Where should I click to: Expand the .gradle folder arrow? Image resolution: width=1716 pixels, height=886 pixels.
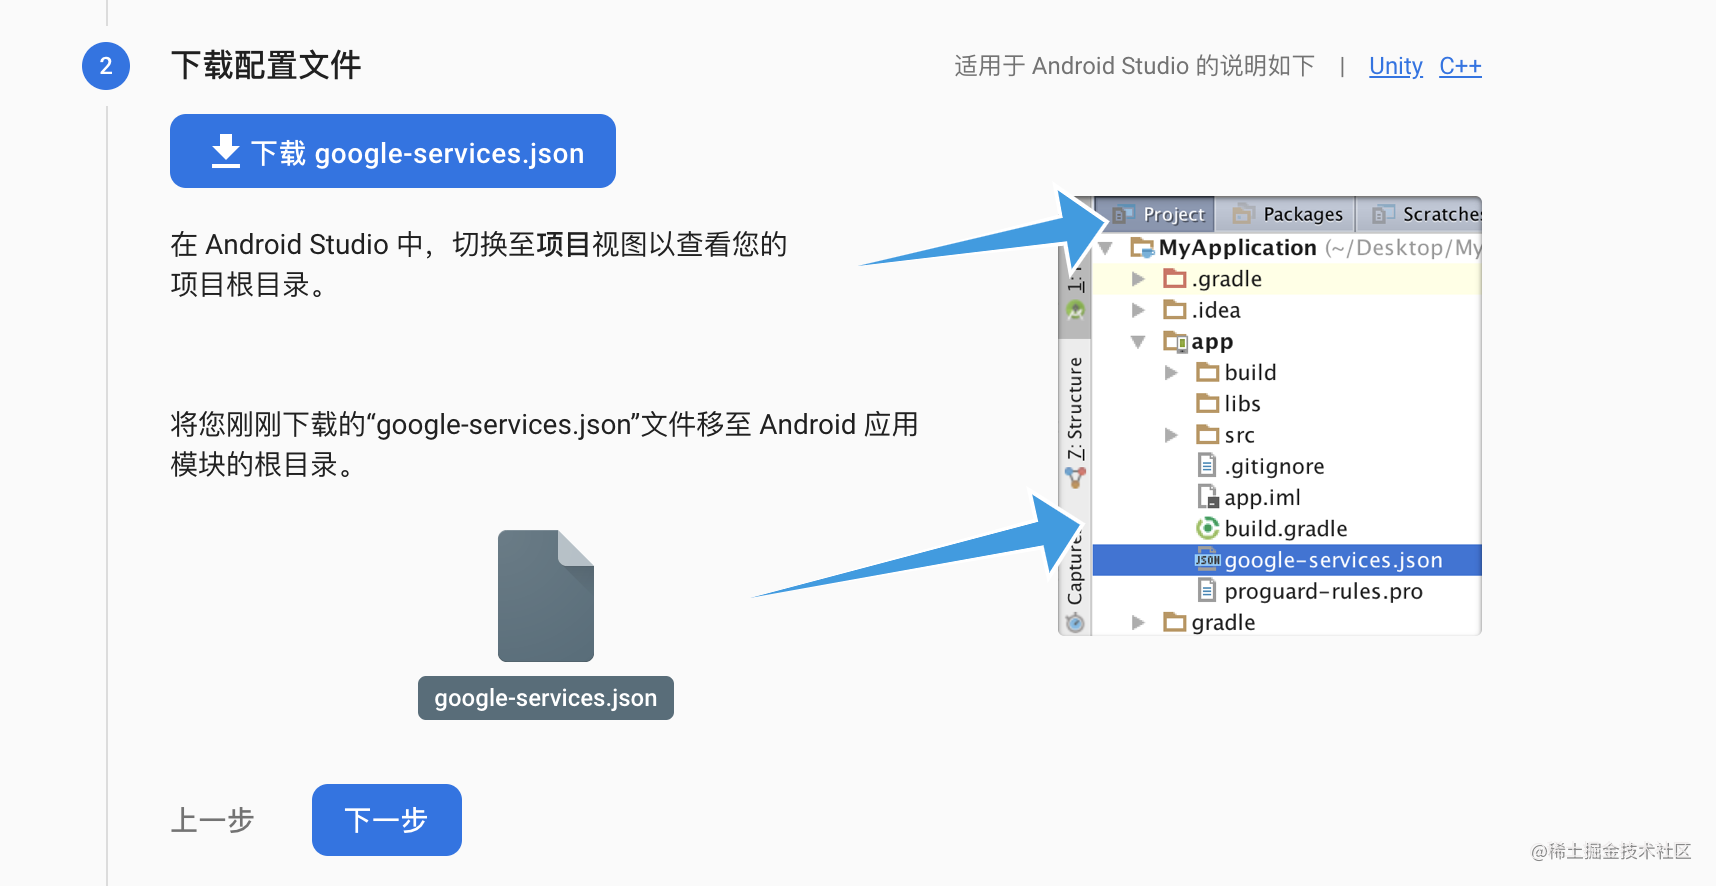(1138, 279)
